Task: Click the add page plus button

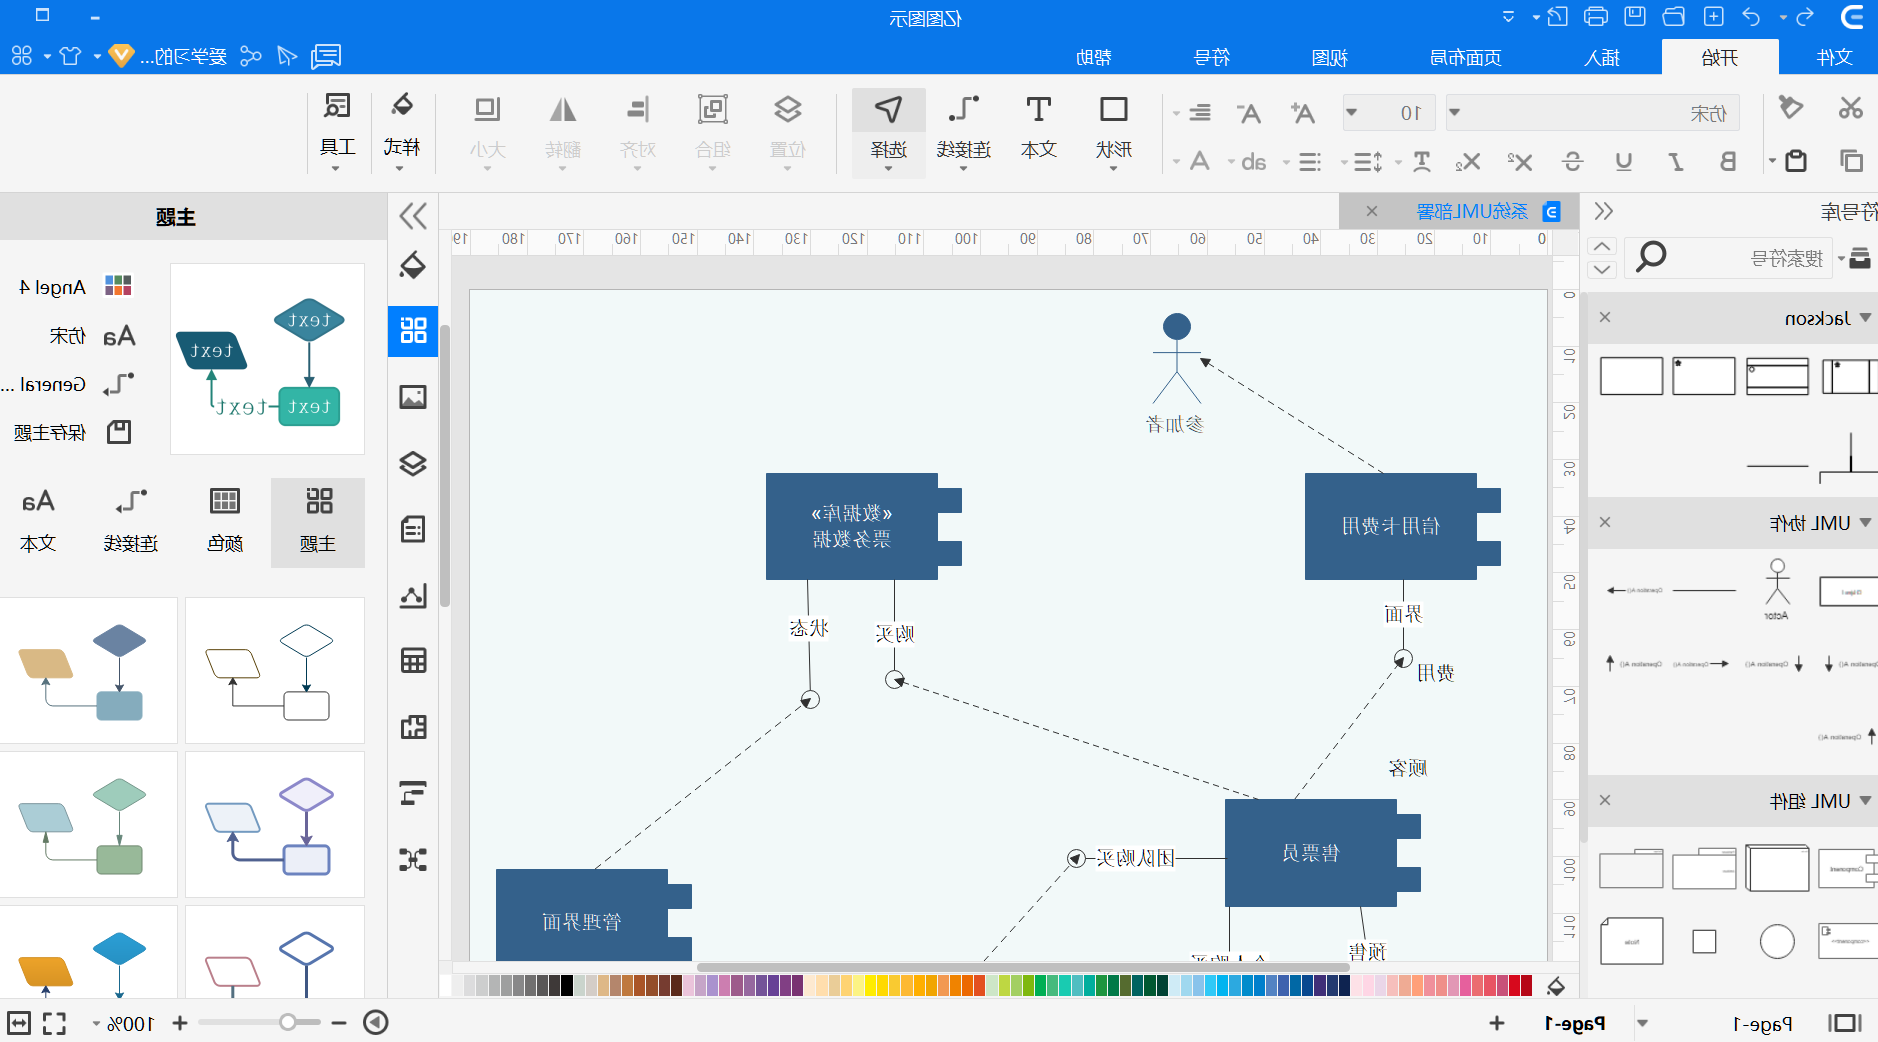Action: tap(1497, 1023)
